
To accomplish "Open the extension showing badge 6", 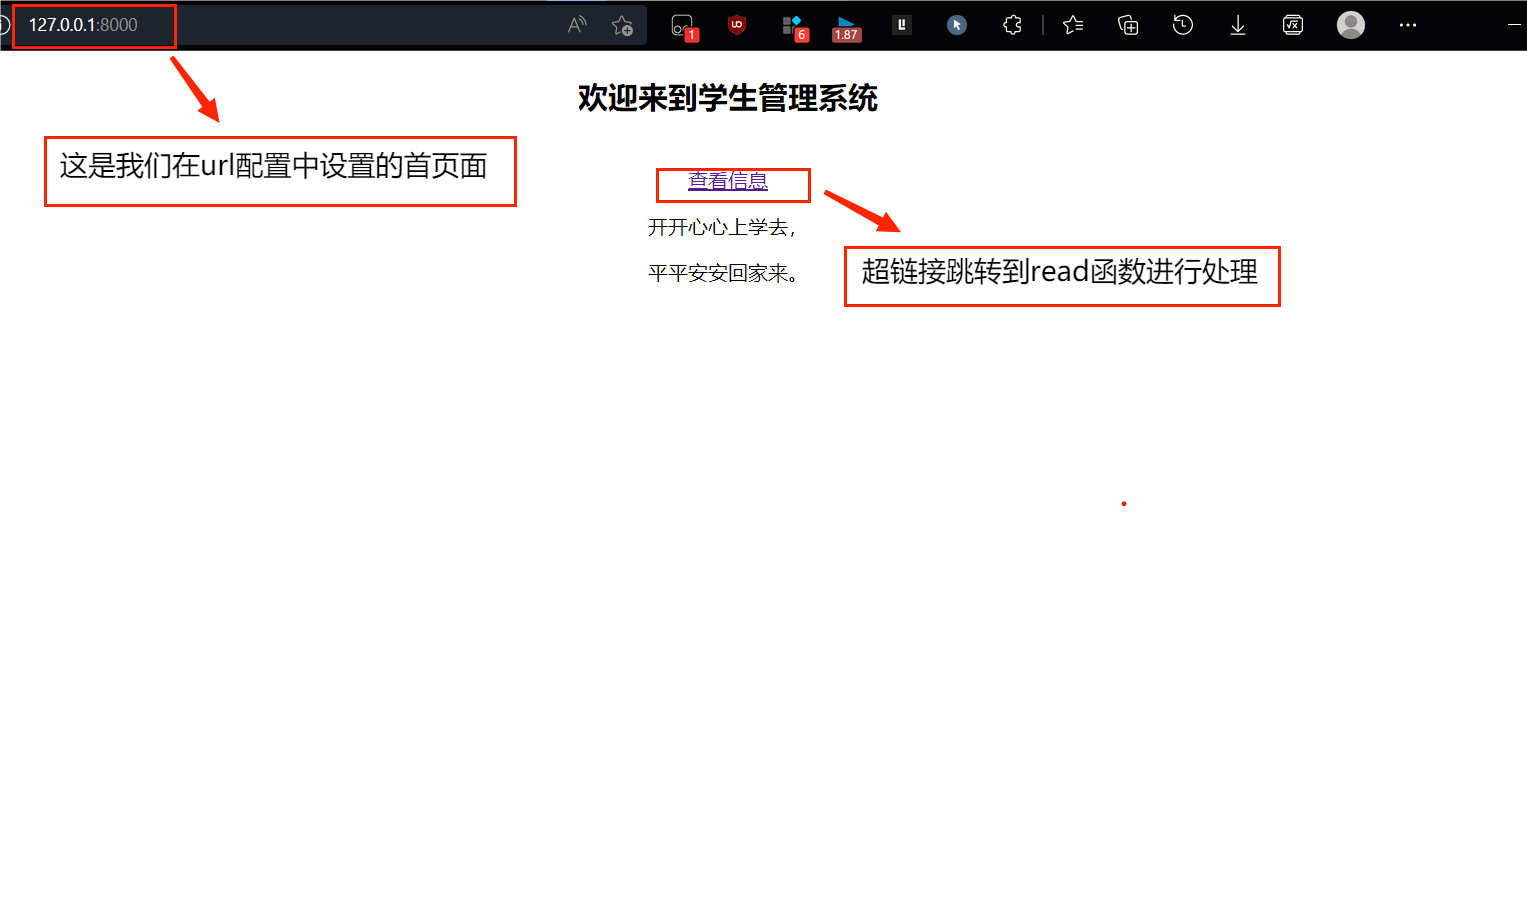I will coord(793,25).
